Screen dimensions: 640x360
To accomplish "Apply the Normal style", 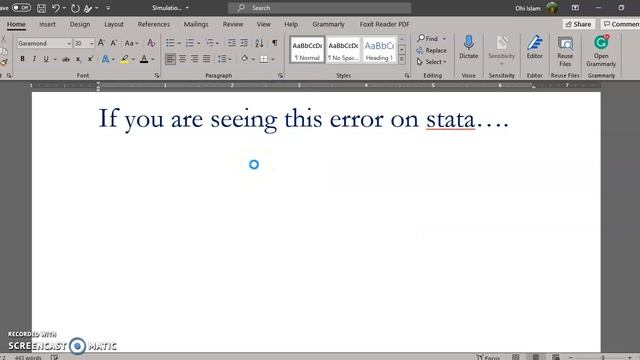I will click(x=307, y=50).
